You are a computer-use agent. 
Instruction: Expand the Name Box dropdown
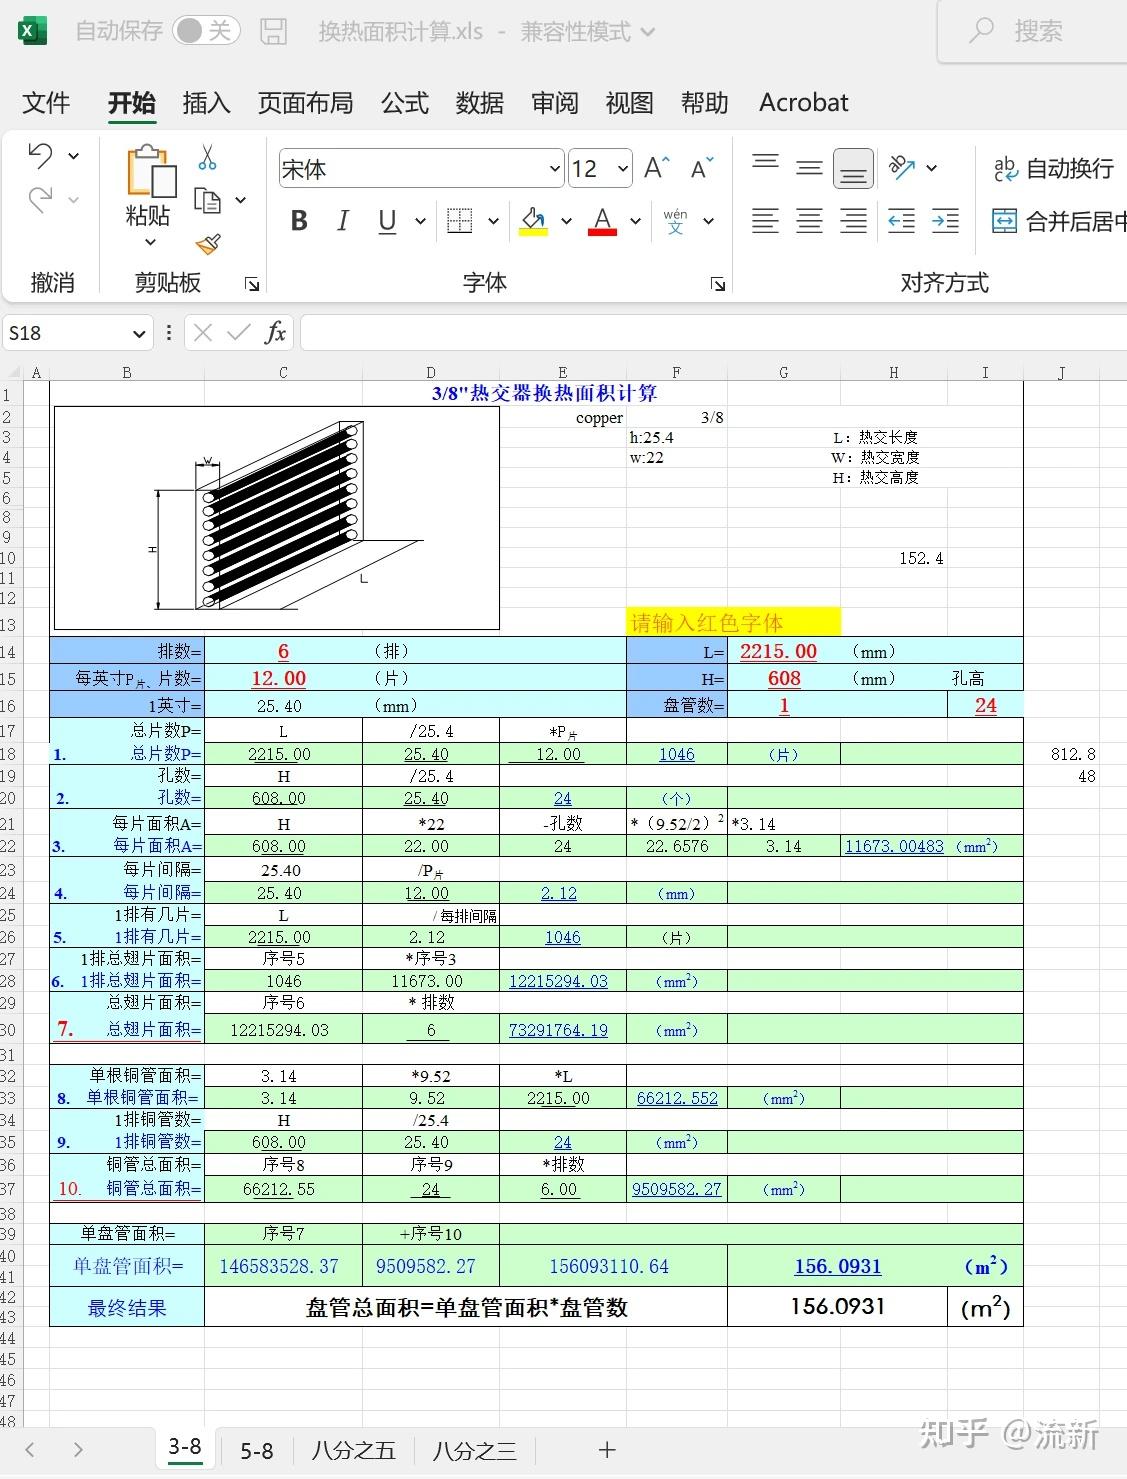coord(139,333)
